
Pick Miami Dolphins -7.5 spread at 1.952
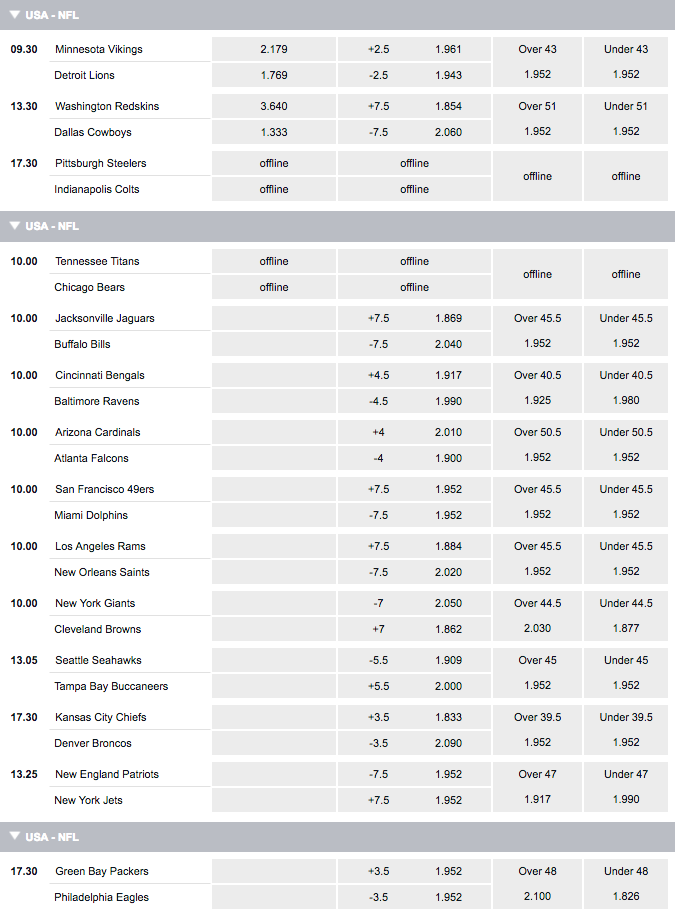tap(414, 515)
